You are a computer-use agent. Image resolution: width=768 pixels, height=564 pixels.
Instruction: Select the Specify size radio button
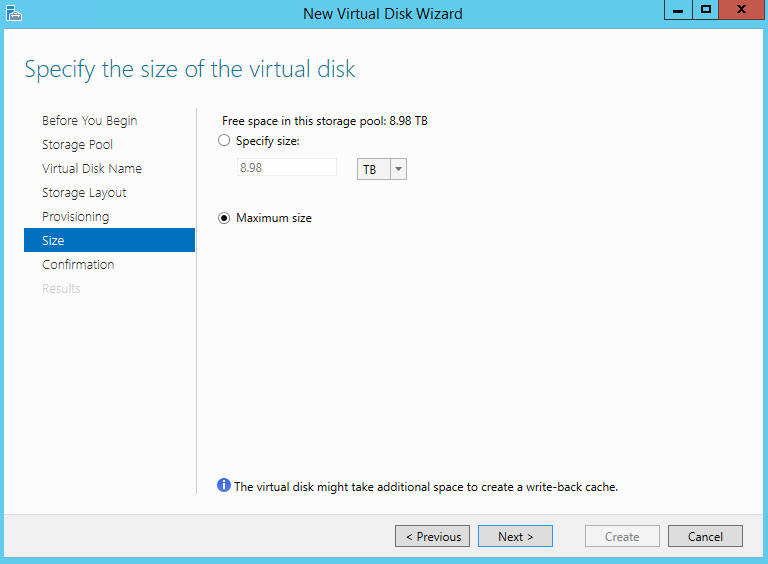pos(224,141)
